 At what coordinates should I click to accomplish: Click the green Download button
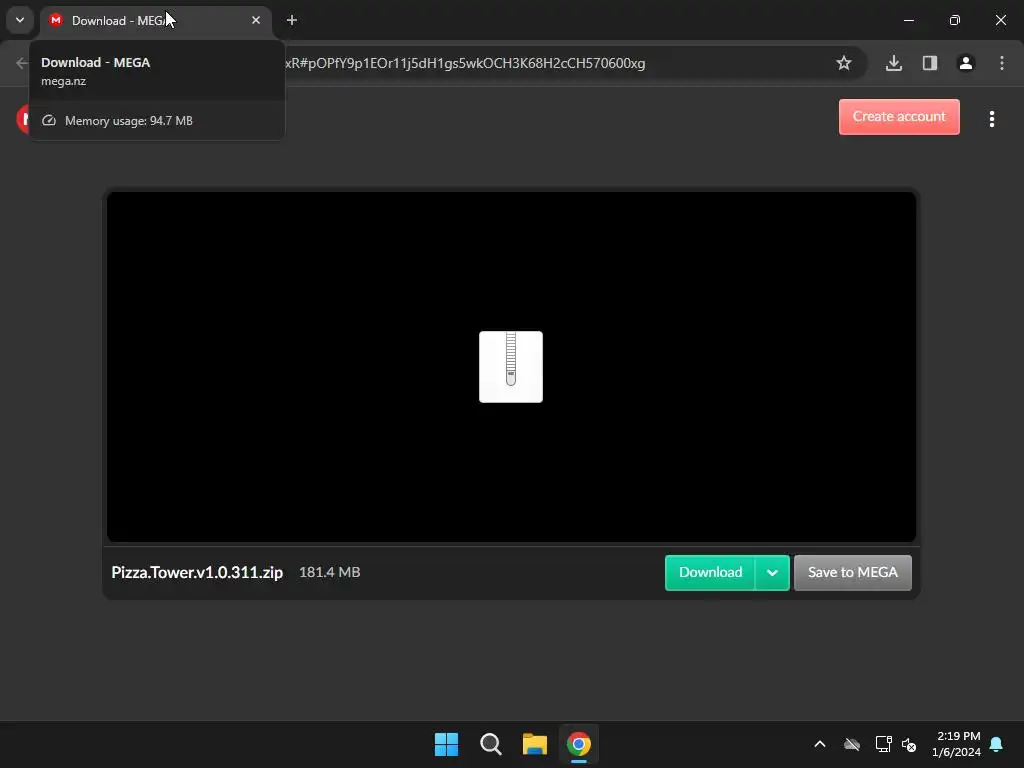[x=710, y=573]
